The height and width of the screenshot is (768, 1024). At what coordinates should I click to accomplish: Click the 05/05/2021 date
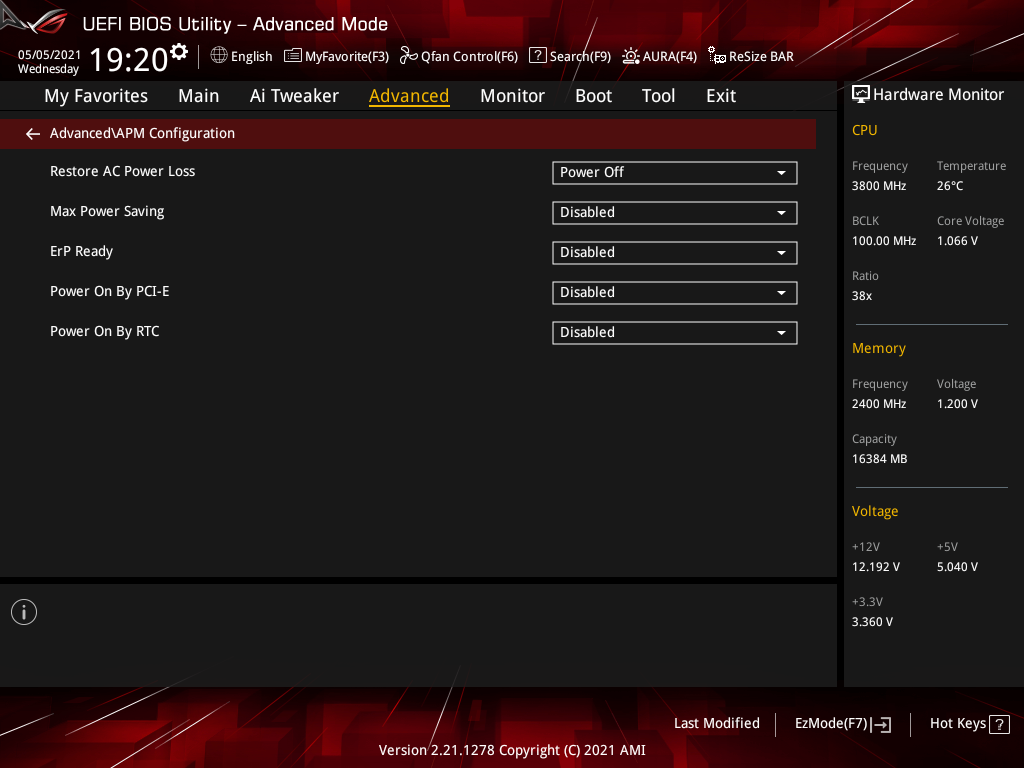50,55
